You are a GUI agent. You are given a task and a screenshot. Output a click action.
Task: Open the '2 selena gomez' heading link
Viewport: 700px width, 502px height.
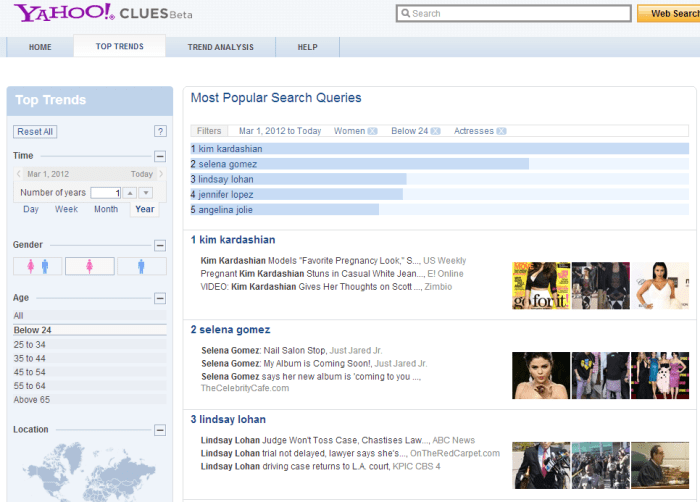[x=230, y=330]
